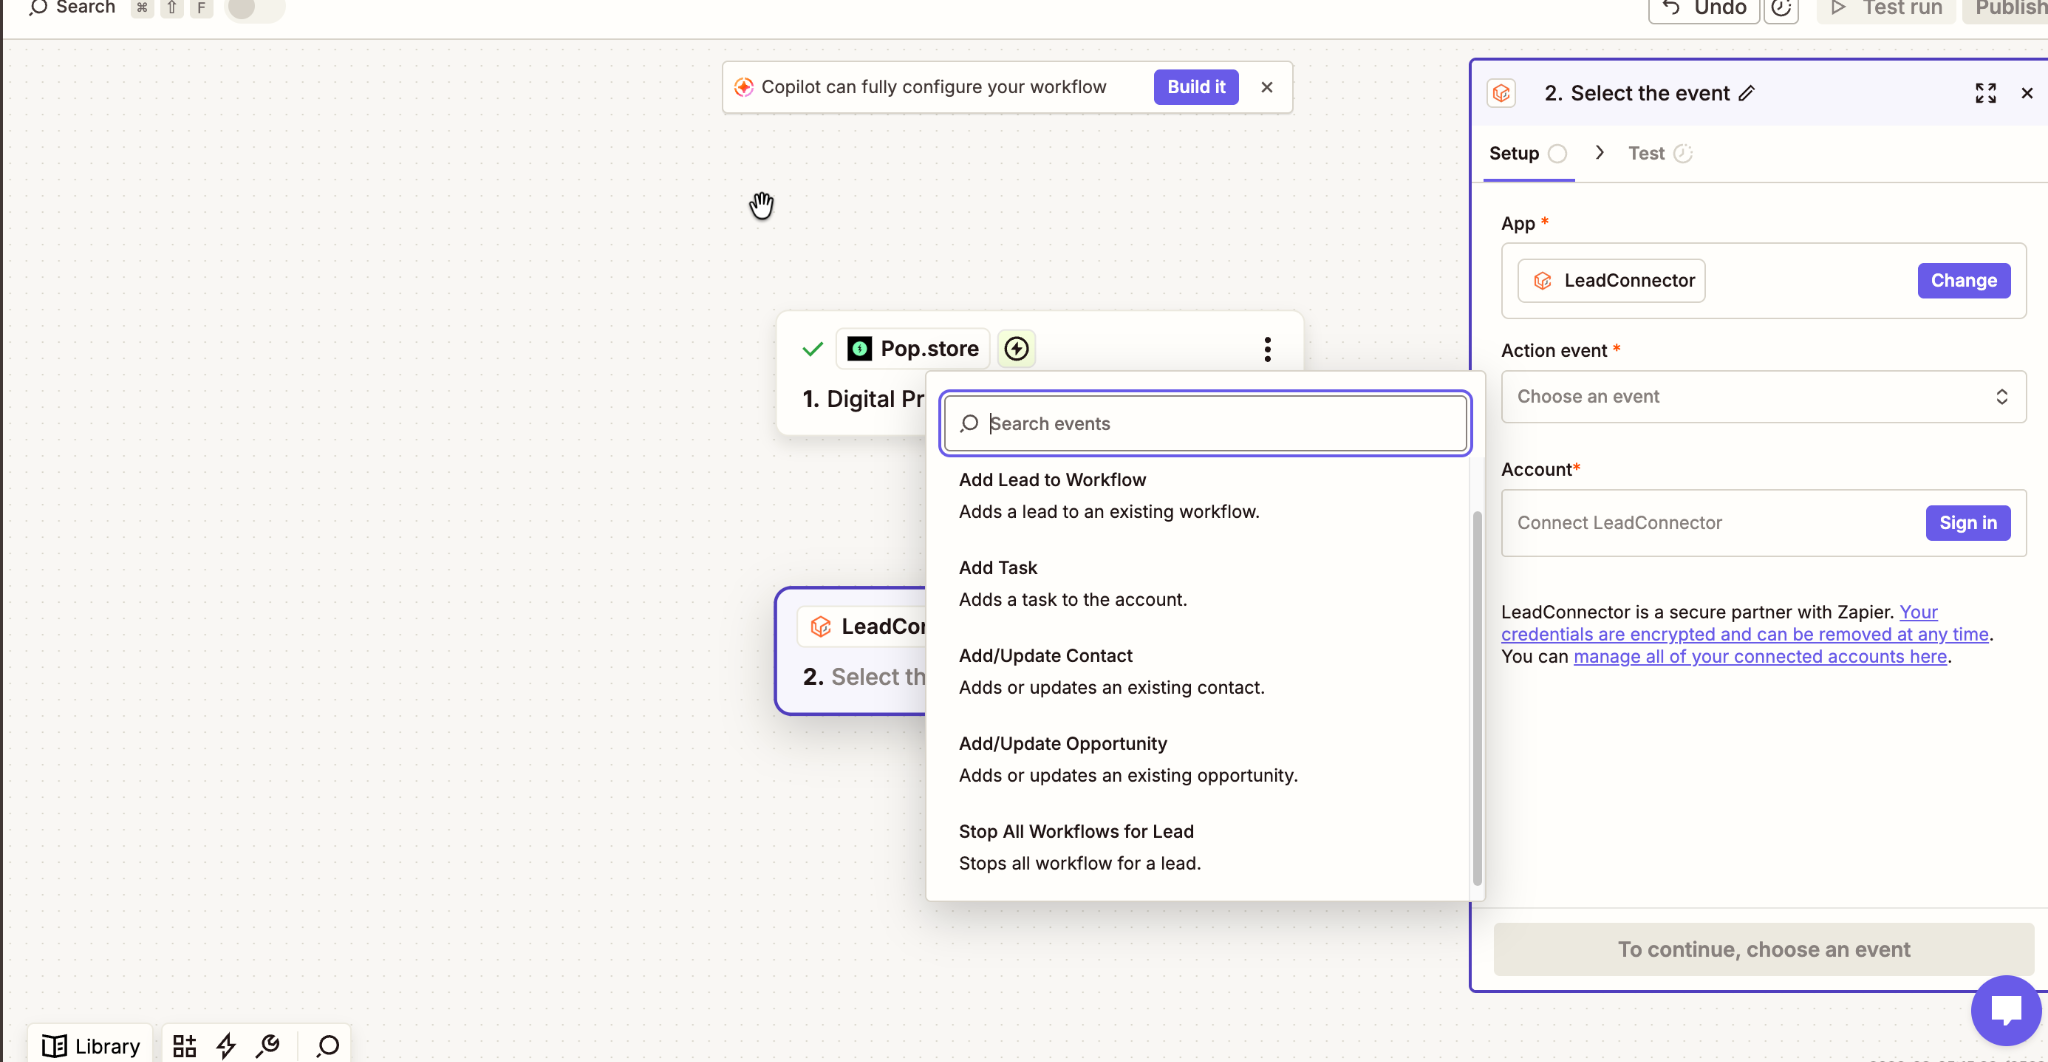The height and width of the screenshot is (1062, 2048).
Task: Select Stop All Workflows for Lead event
Action: pyautogui.click(x=1198, y=848)
